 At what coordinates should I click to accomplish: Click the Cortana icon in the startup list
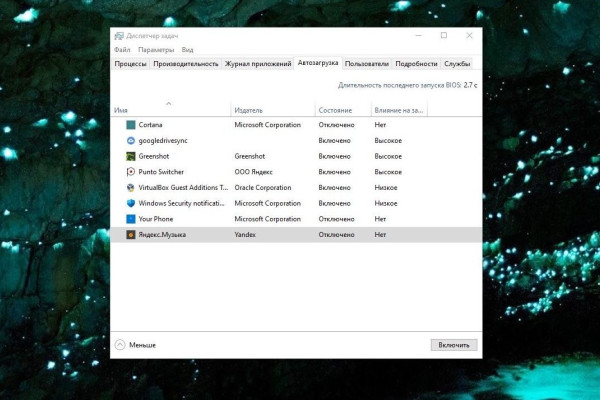130,125
